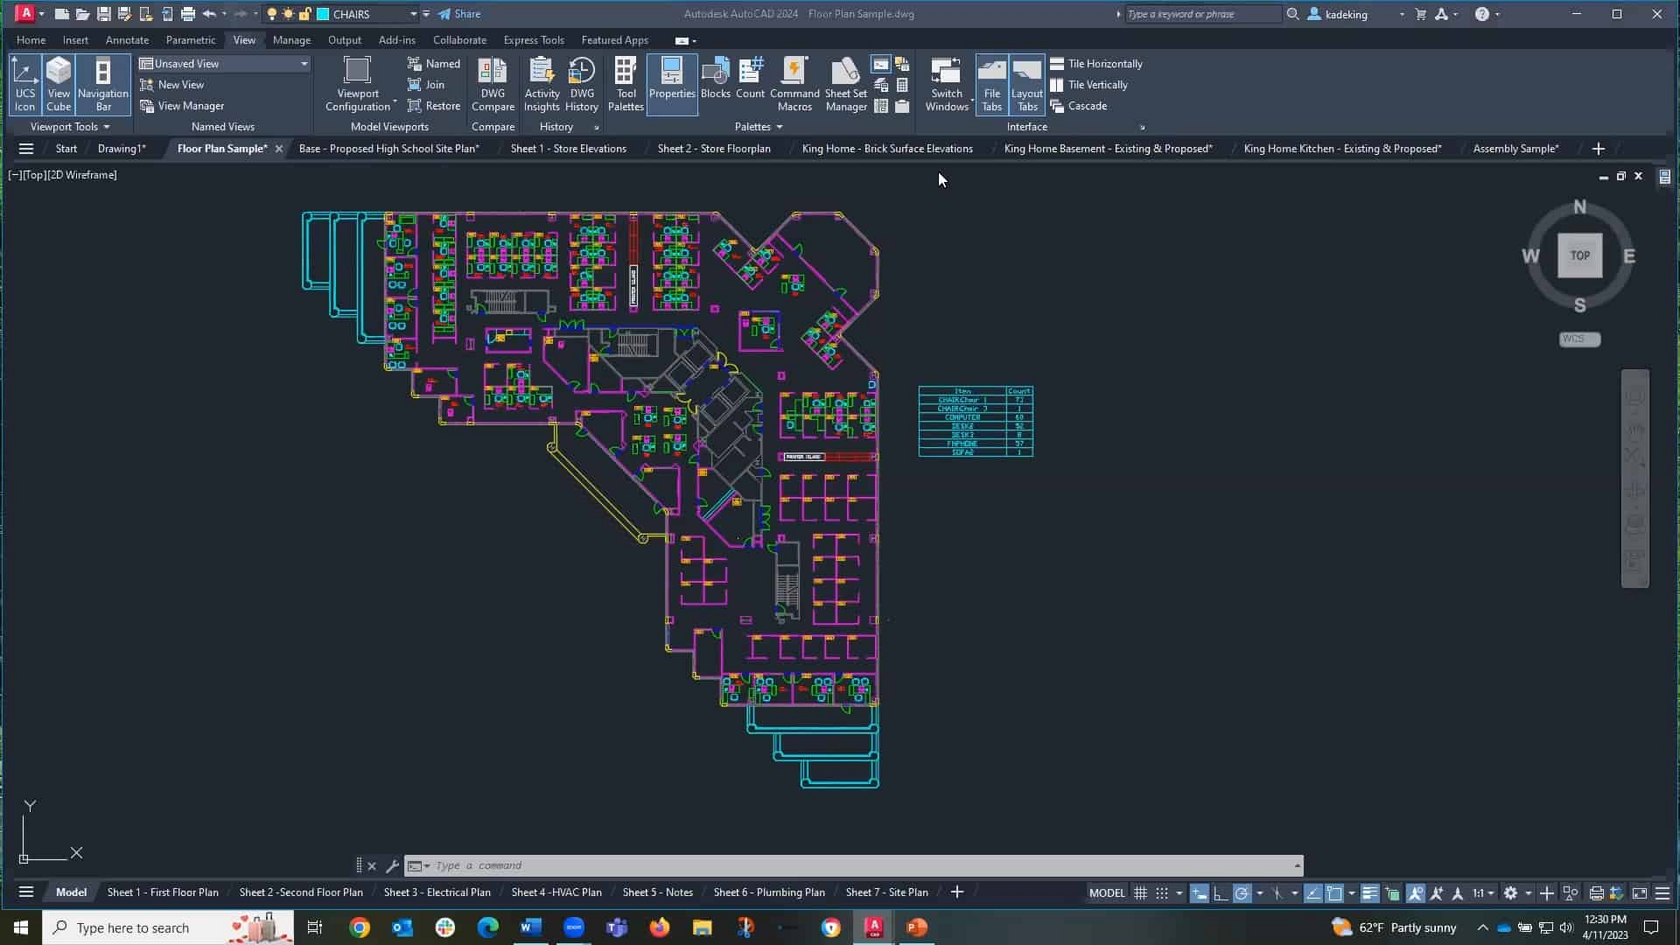The image size is (1680, 945).
Task: Open Tool Palettes
Action: 626,84
